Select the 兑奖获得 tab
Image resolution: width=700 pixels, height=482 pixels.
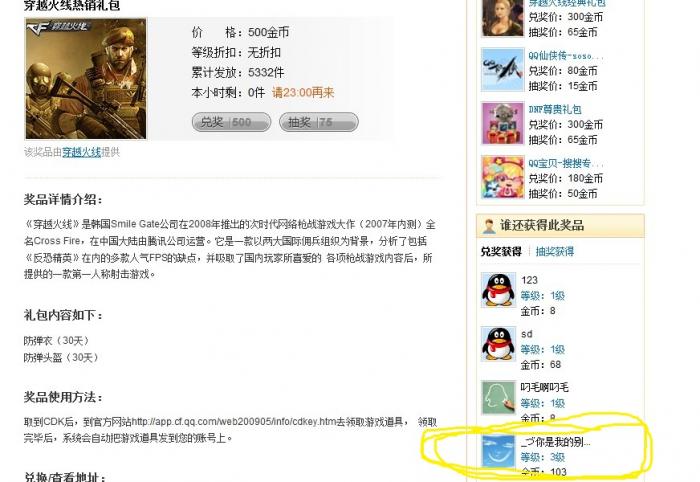pos(501,251)
